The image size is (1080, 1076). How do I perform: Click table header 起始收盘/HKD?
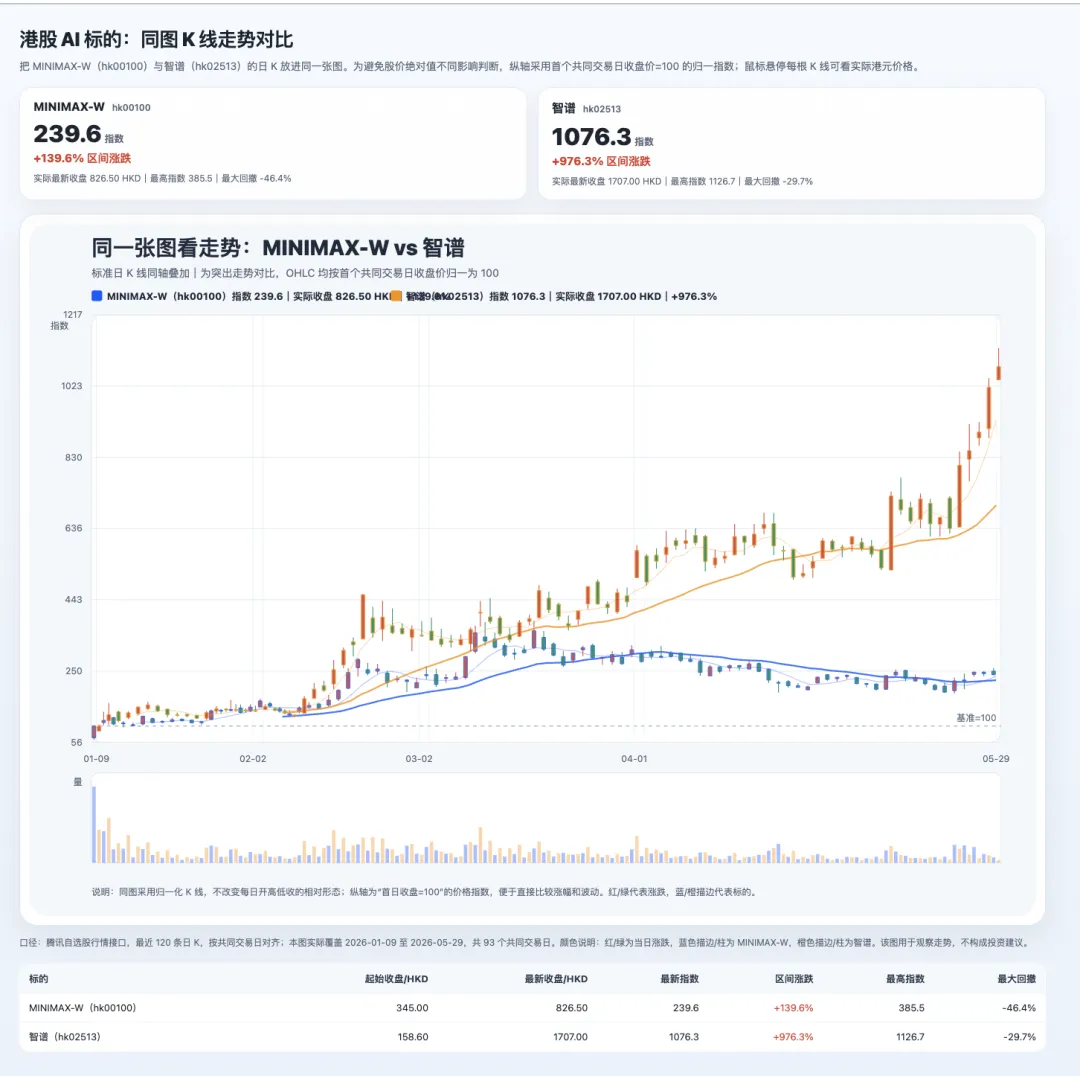point(397,979)
